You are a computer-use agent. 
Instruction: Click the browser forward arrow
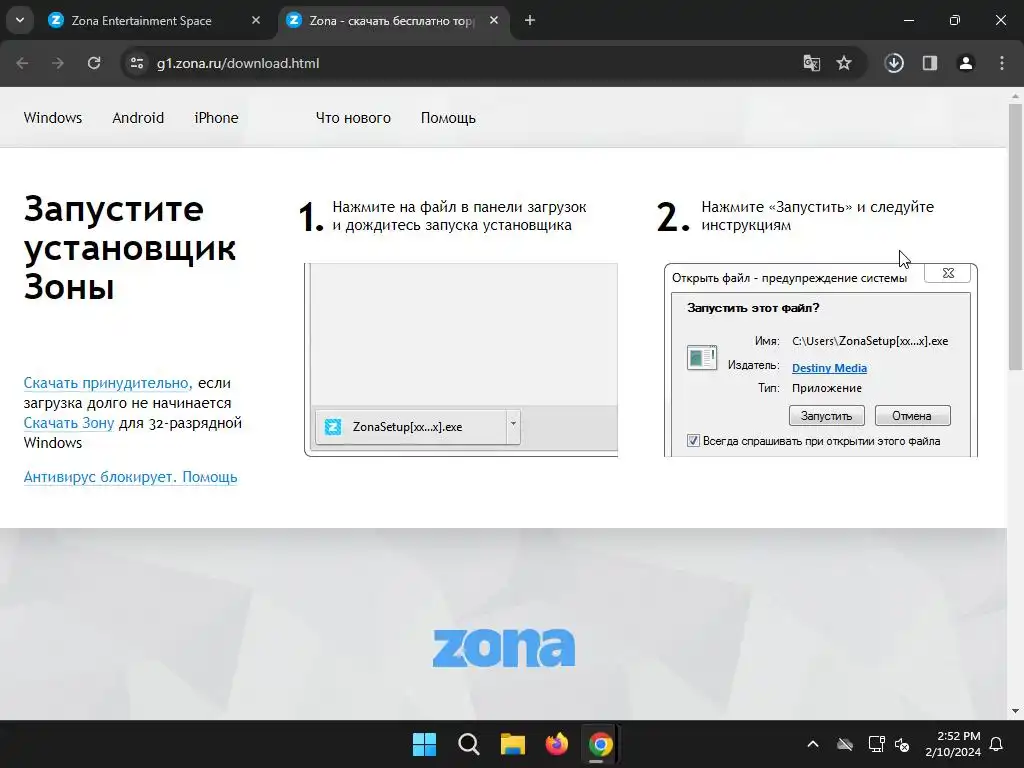point(58,63)
